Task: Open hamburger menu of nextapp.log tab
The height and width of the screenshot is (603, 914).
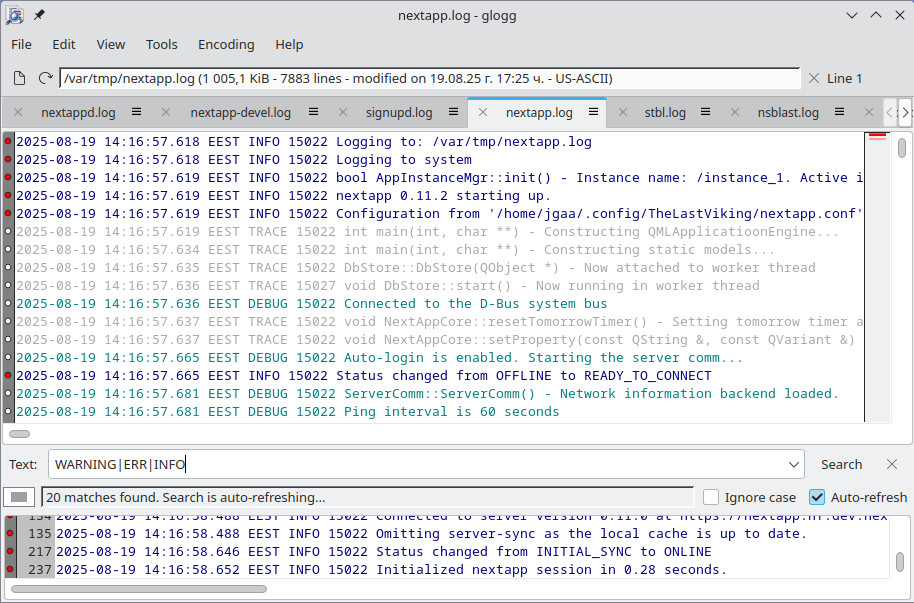Action: pos(593,112)
